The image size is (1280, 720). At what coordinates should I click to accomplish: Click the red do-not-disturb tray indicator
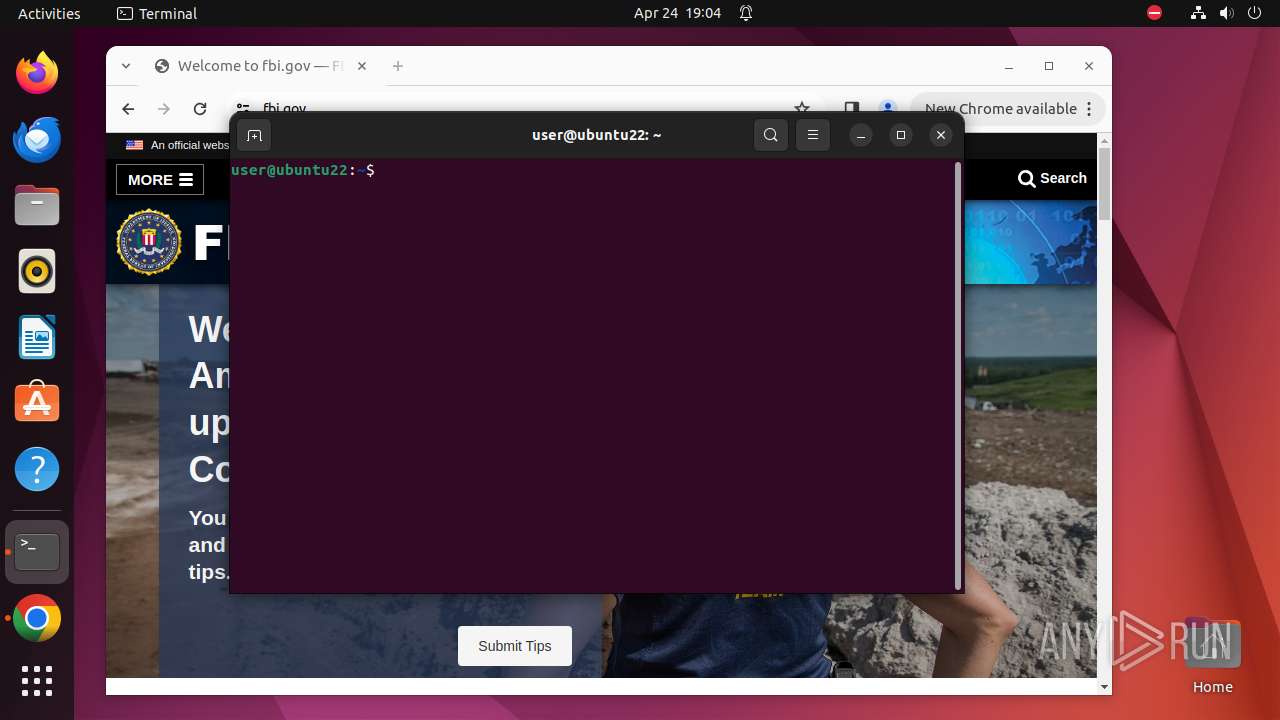pos(1154,13)
